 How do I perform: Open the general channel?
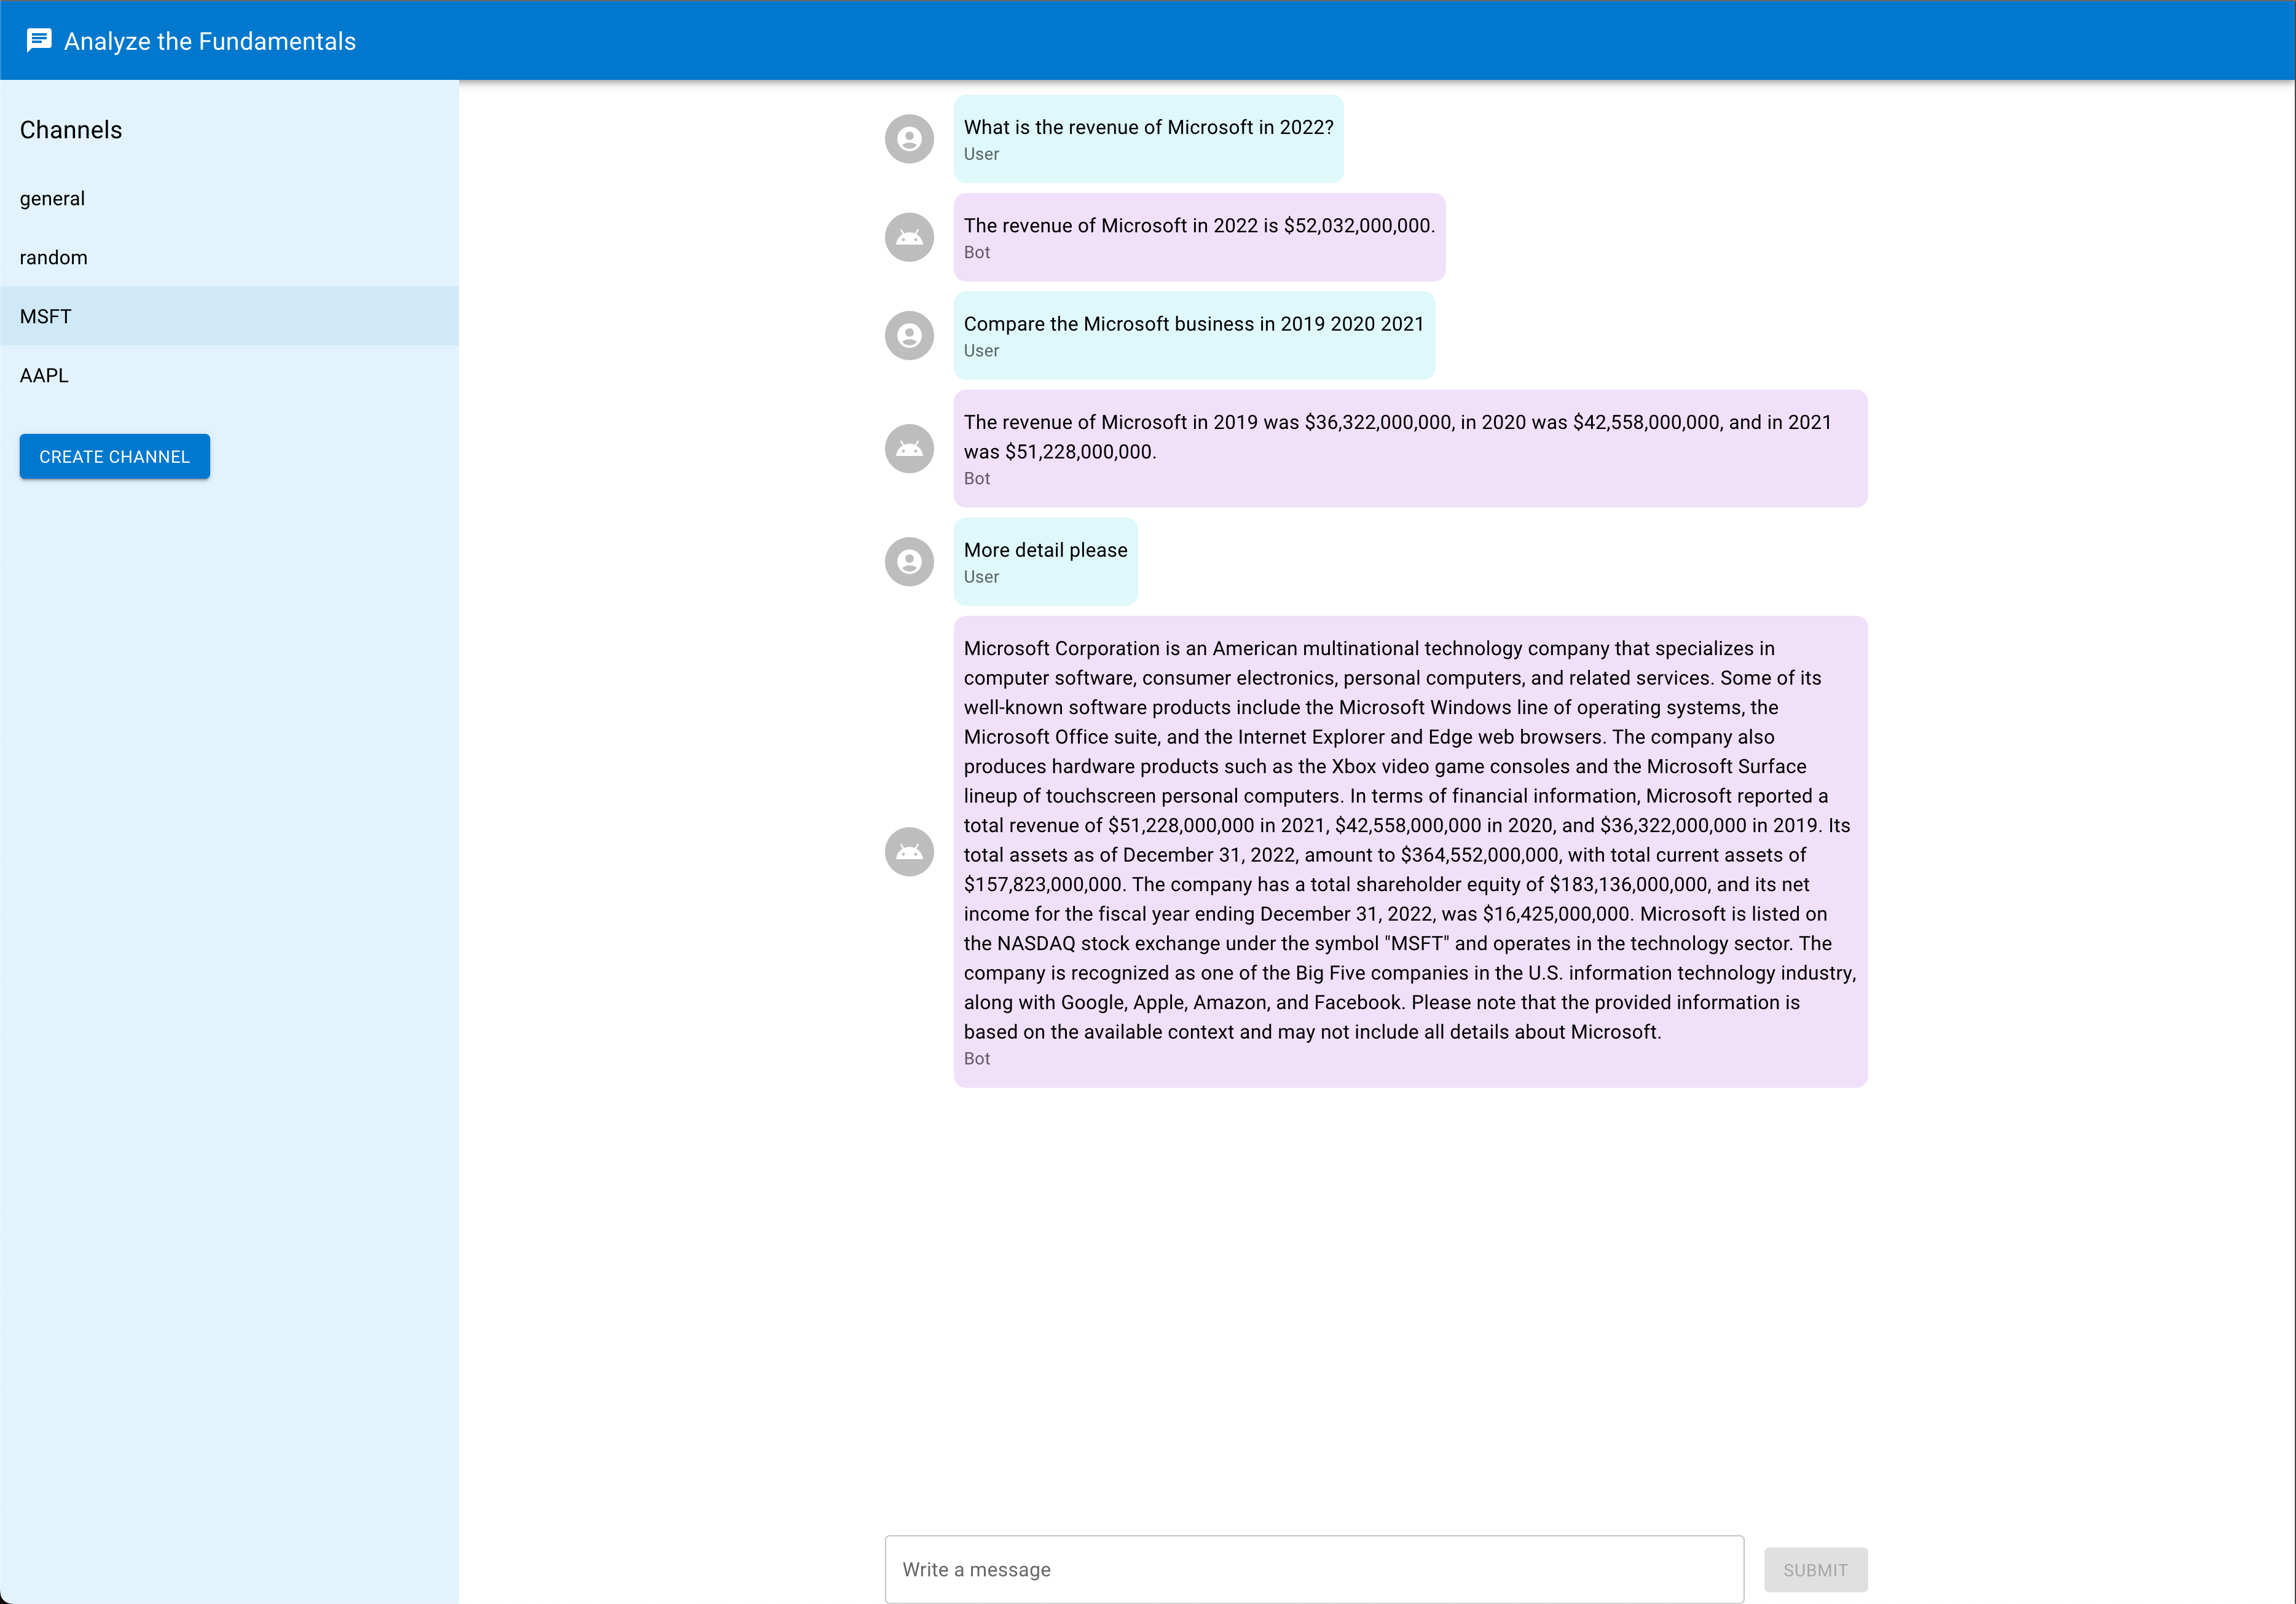(x=52, y=198)
